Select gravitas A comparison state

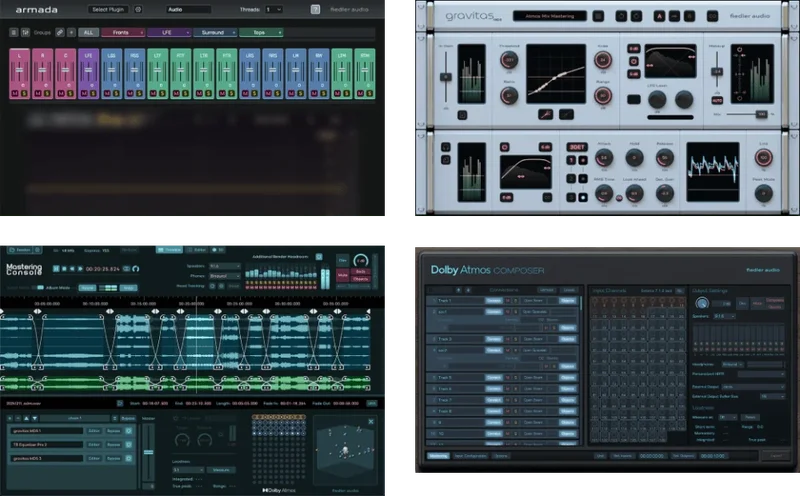[660, 16]
